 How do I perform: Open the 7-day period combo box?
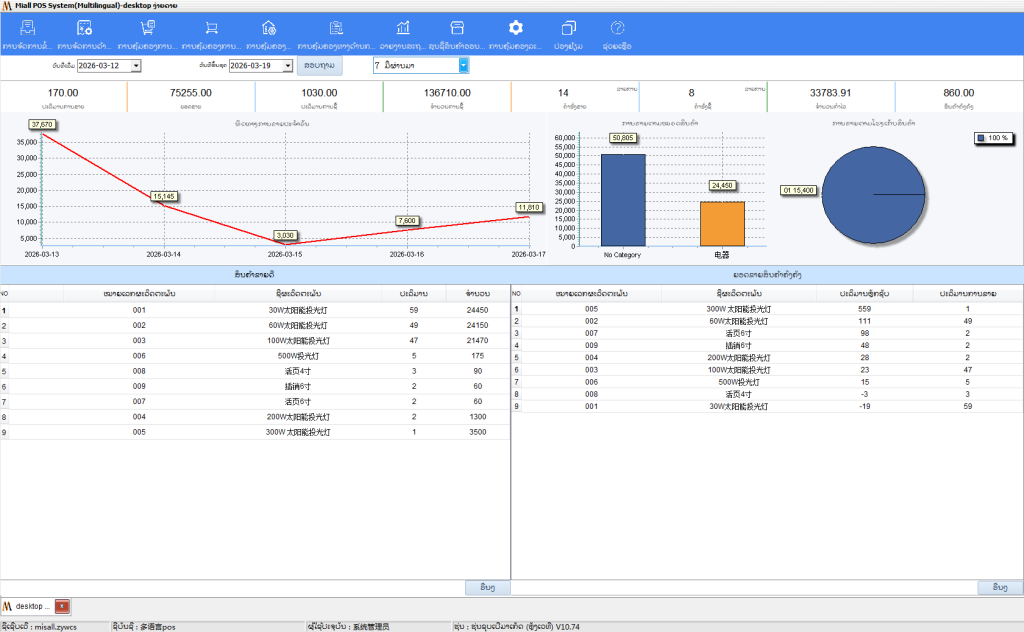click(464, 66)
